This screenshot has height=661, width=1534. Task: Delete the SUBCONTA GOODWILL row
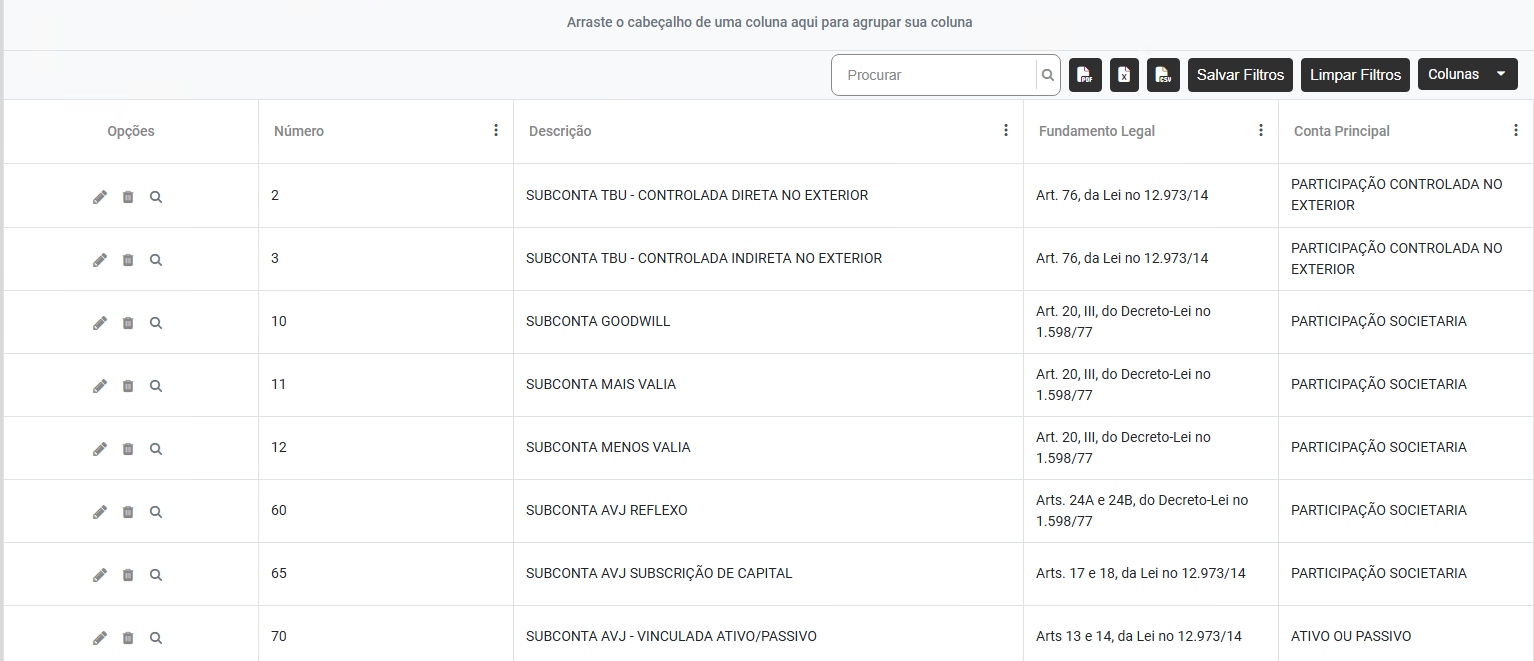pos(128,323)
